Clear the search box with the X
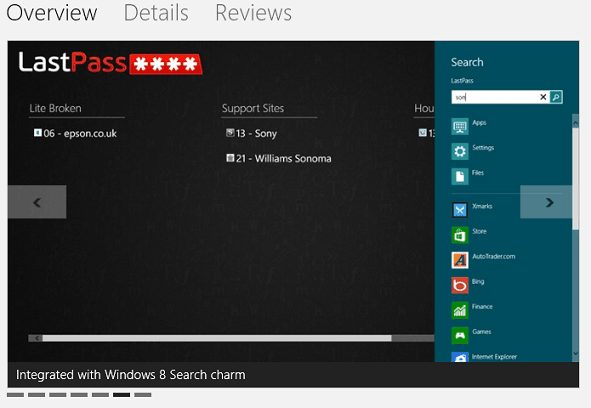 543,97
